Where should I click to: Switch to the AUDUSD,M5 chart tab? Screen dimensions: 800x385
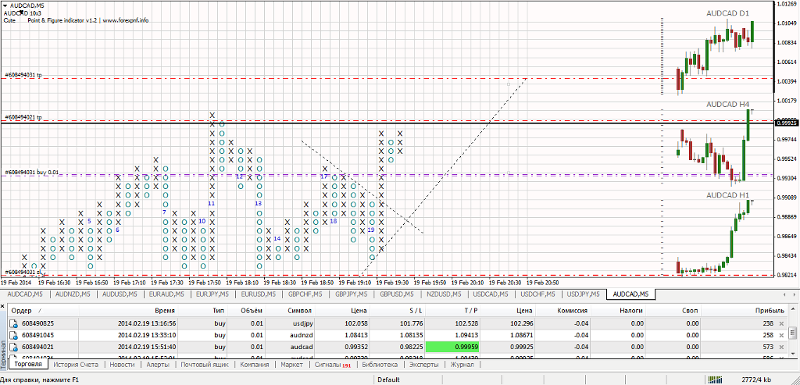click(119, 294)
